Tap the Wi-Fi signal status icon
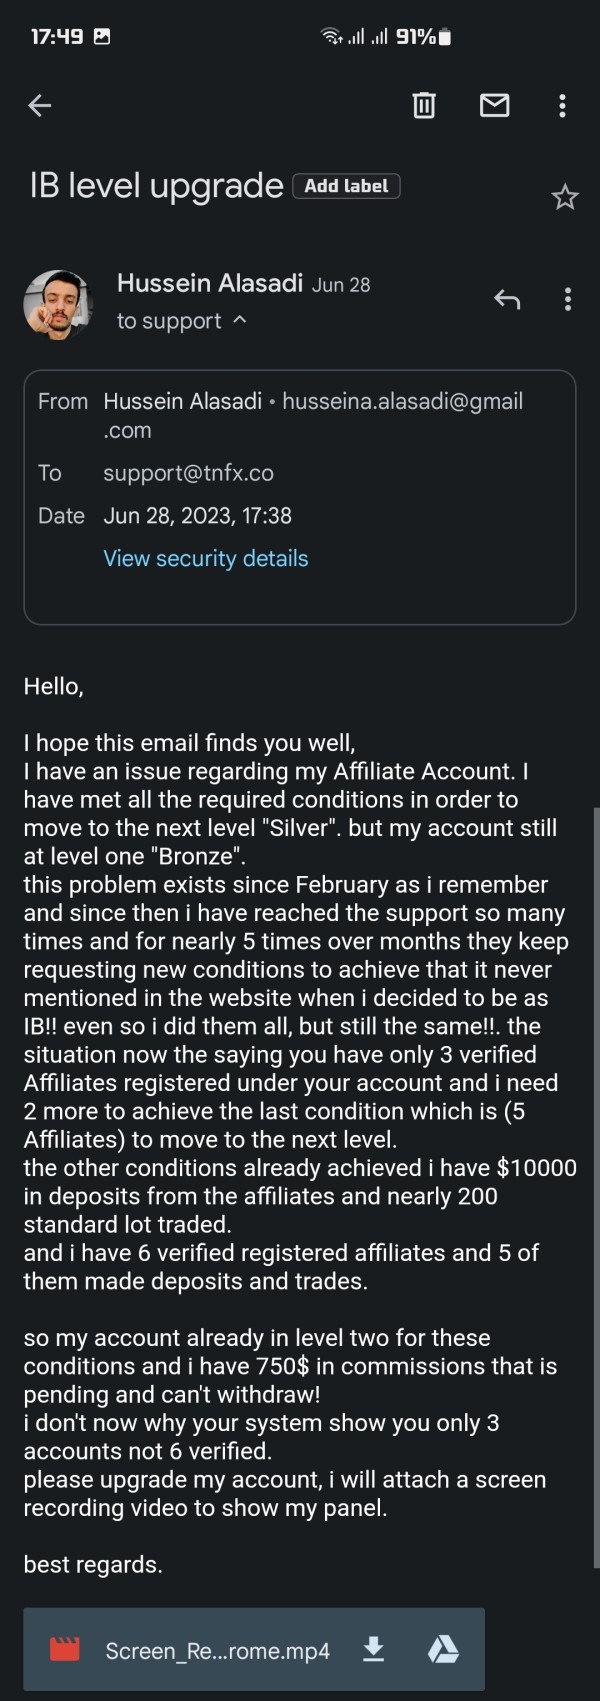 click(330, 37)
